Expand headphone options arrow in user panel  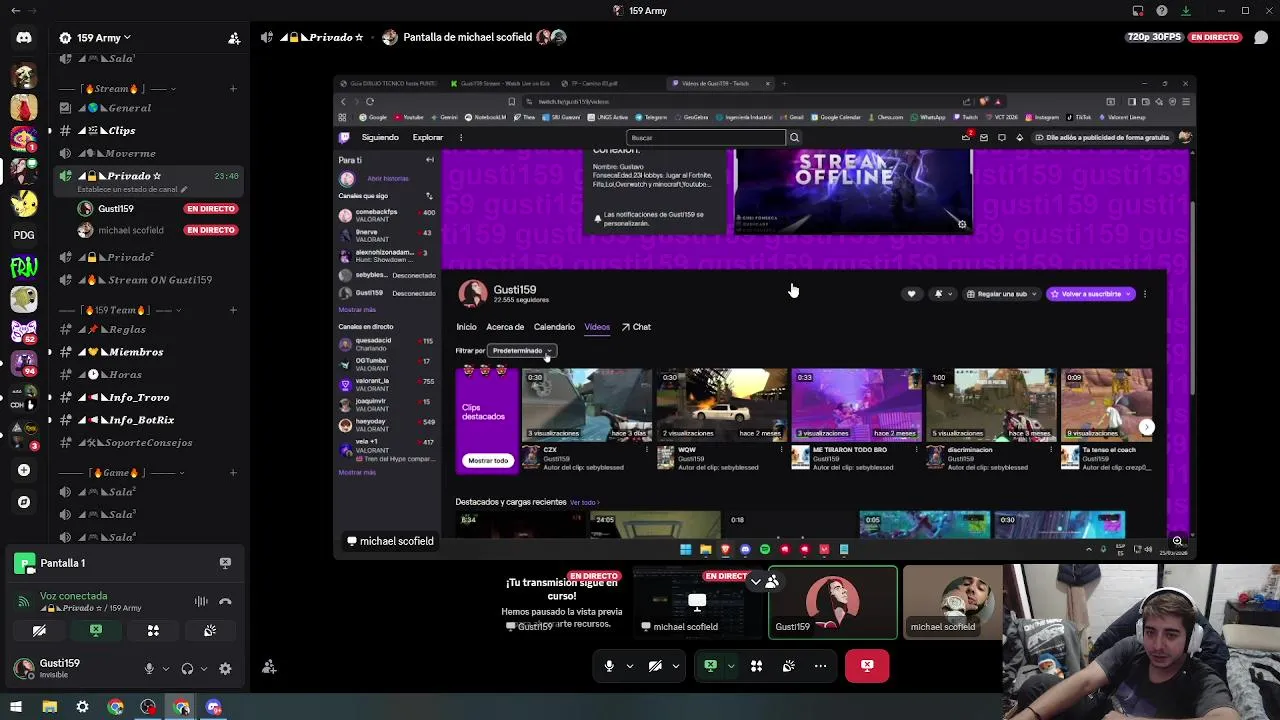point(204,669)
